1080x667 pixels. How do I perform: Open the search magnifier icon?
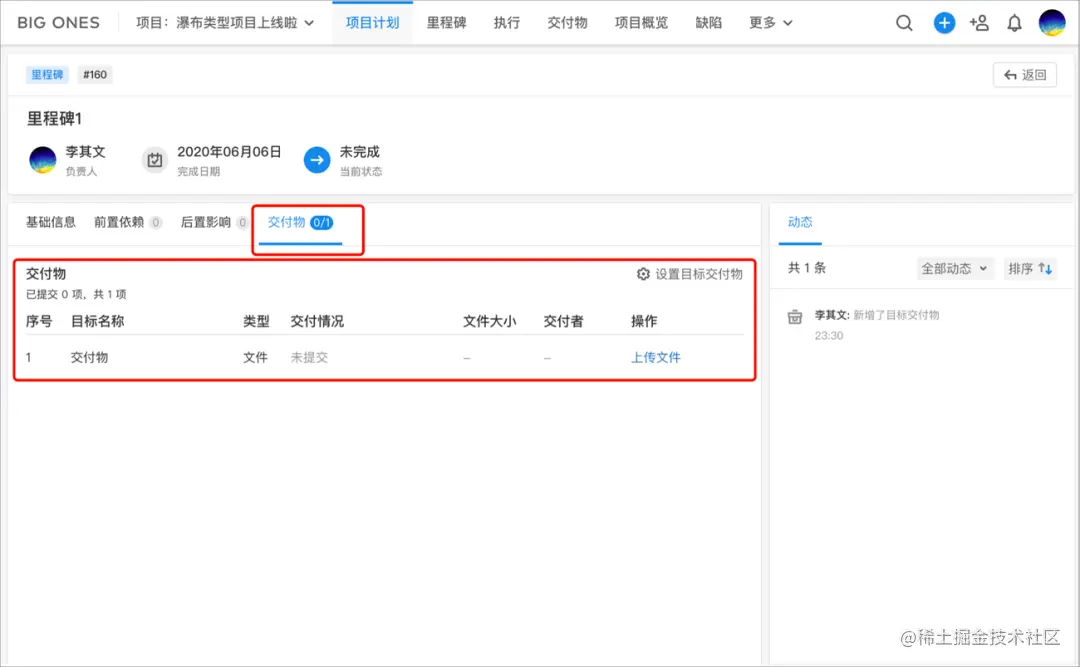[x=904, y=23]
